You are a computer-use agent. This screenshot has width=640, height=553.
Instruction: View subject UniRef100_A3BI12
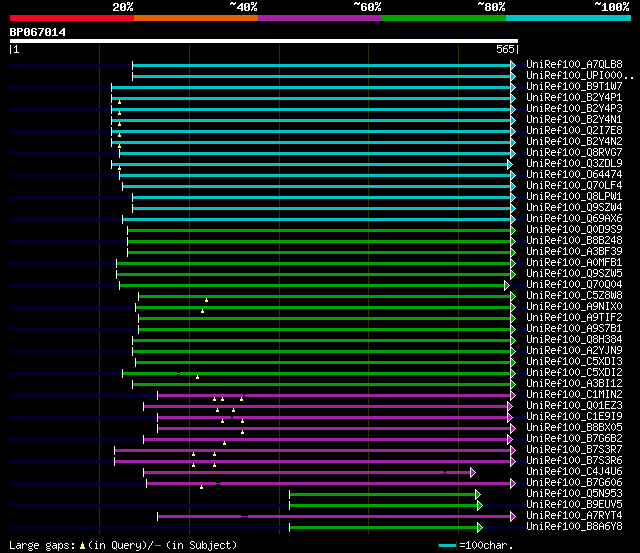(x=574, y=384)
